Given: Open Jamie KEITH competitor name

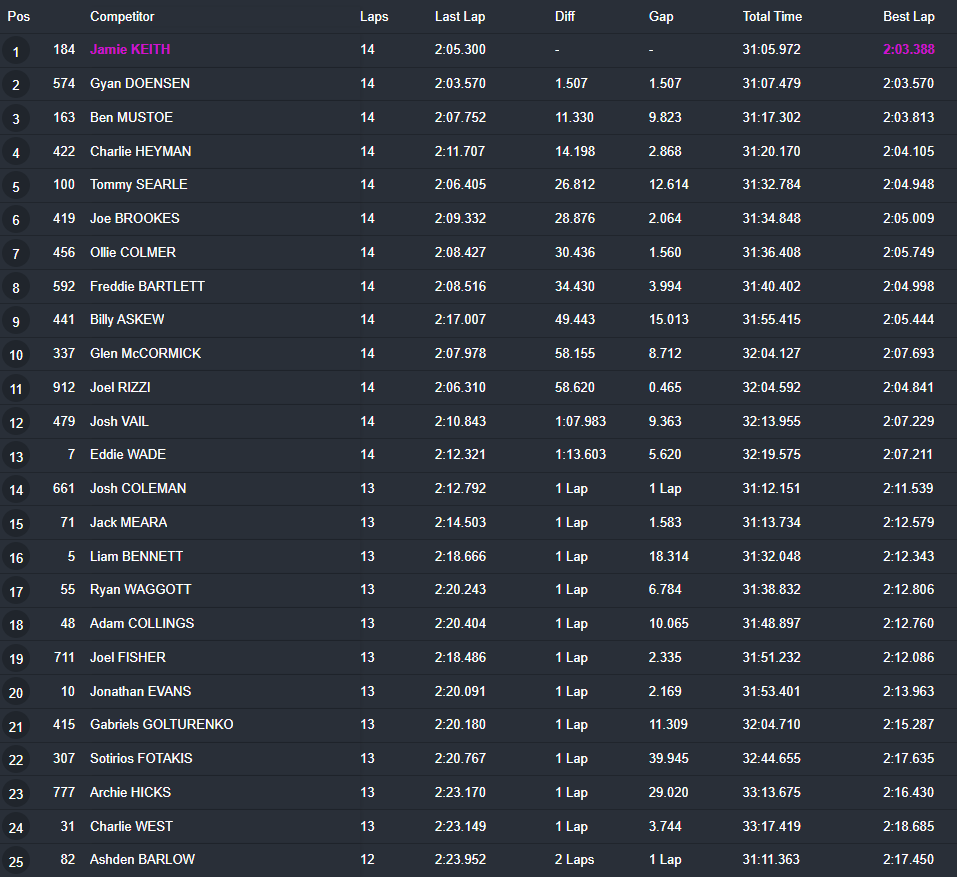Looking at the screenshot, I should (x=130, y=49).
